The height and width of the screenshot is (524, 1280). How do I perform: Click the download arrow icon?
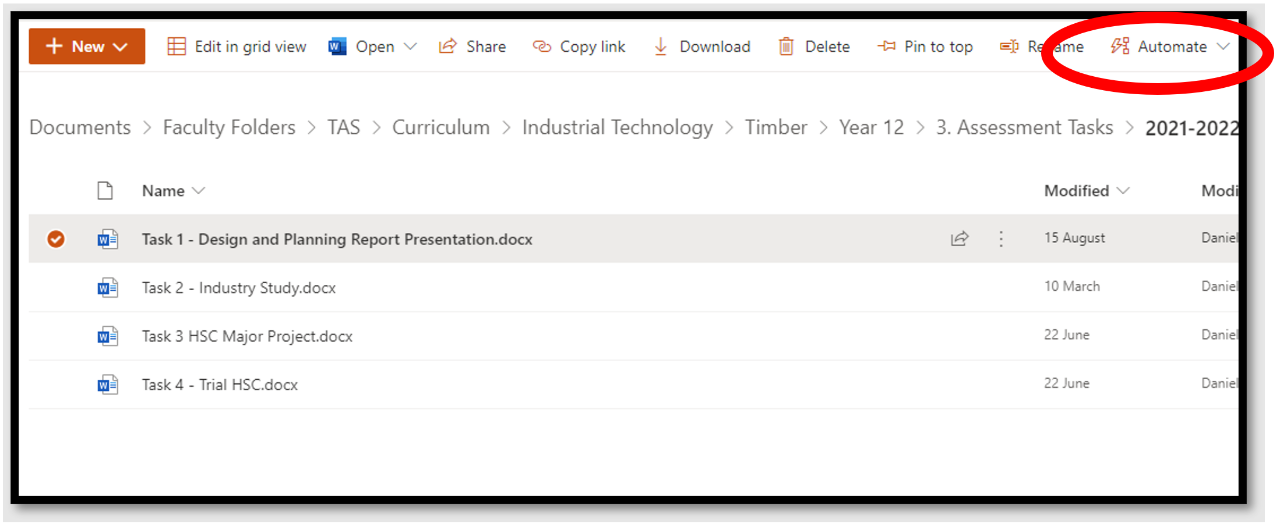(x=661, y=46)
